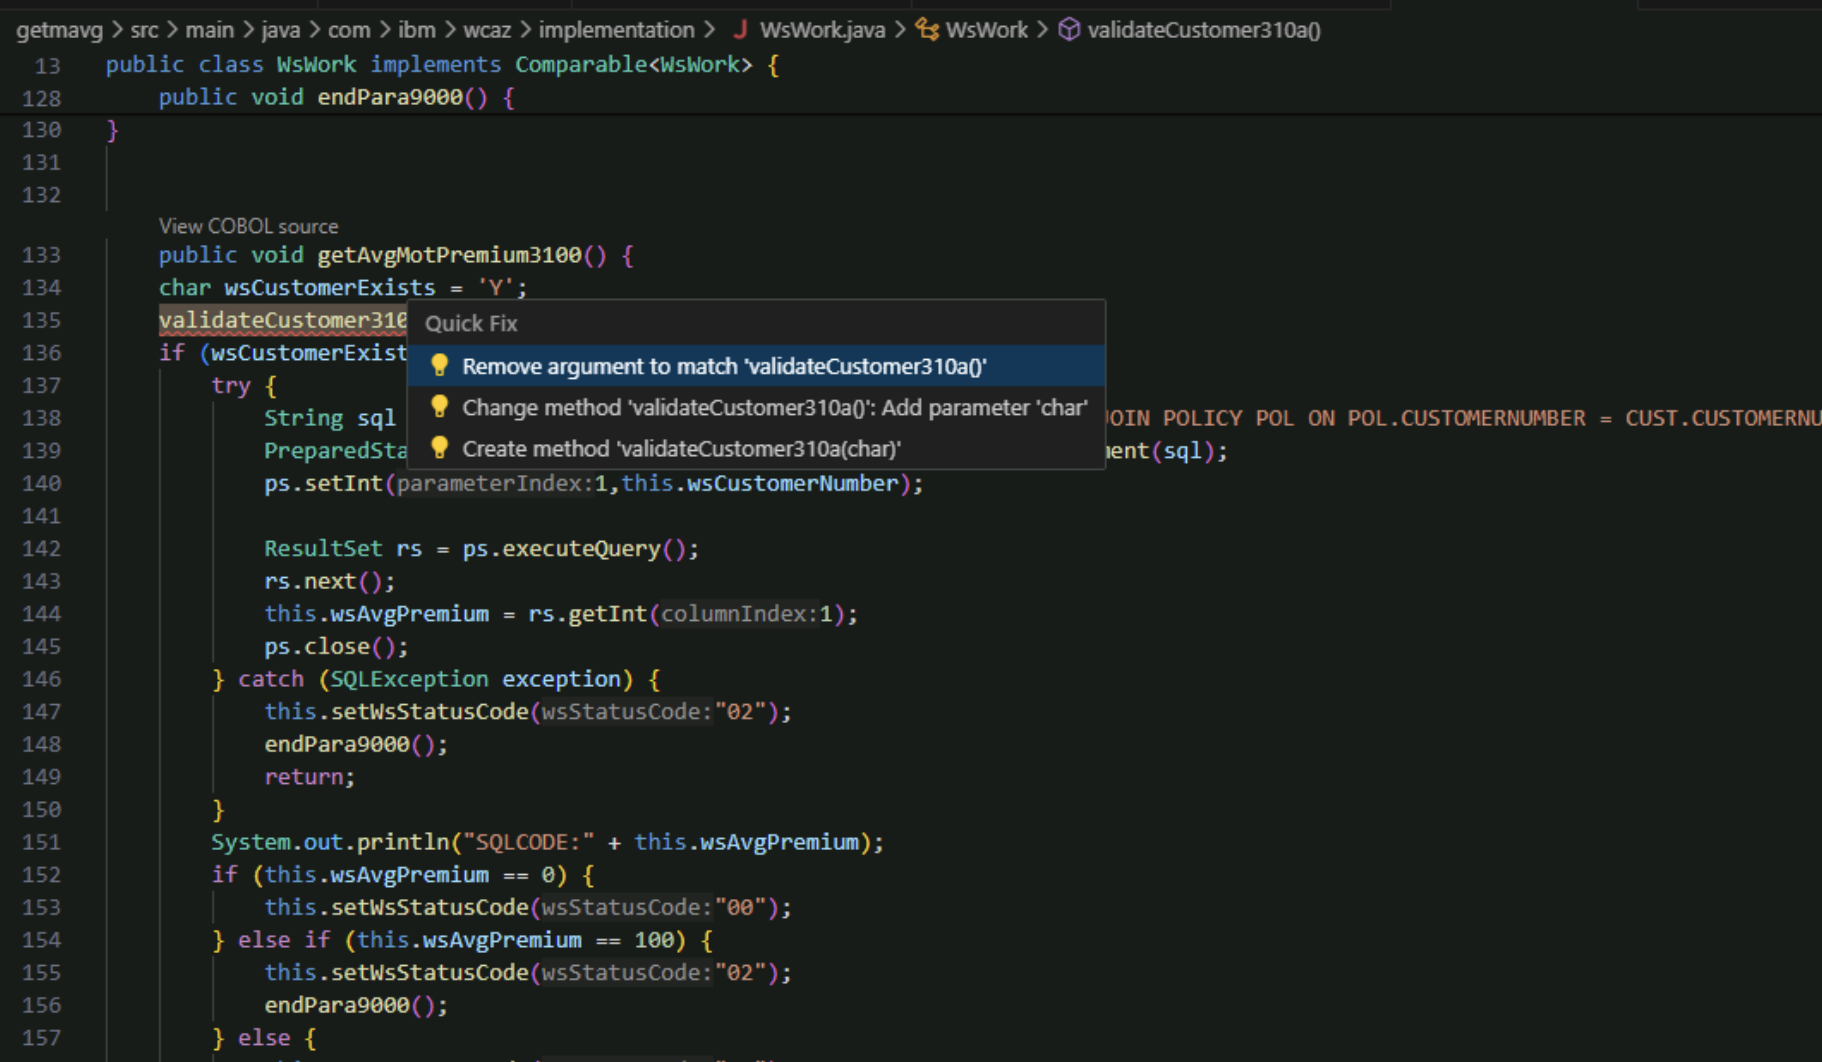This screenshot has width=1822, height=1062.
Task: Click lightbulb icon beside 'Change method' fix
Action: point(439,406)
